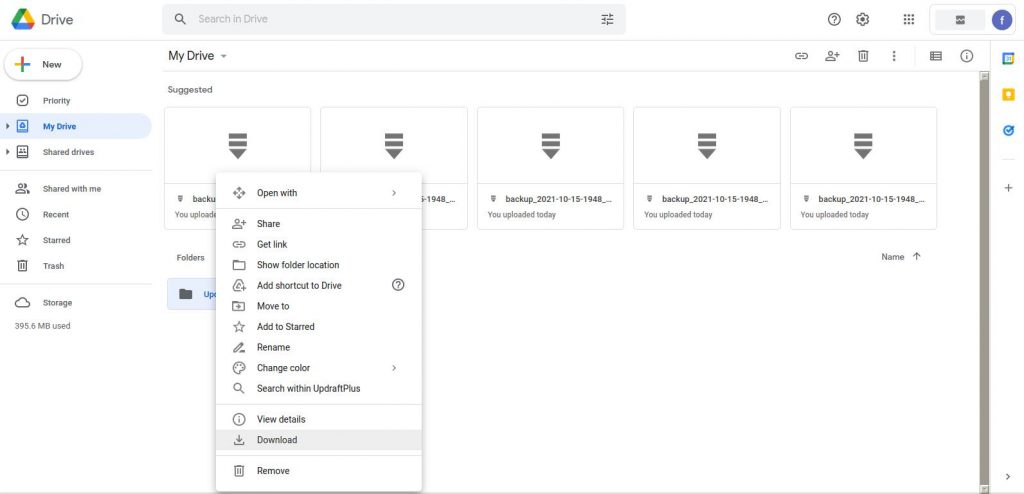Click the Share person-add toolbar icon

tap(832, 56)
